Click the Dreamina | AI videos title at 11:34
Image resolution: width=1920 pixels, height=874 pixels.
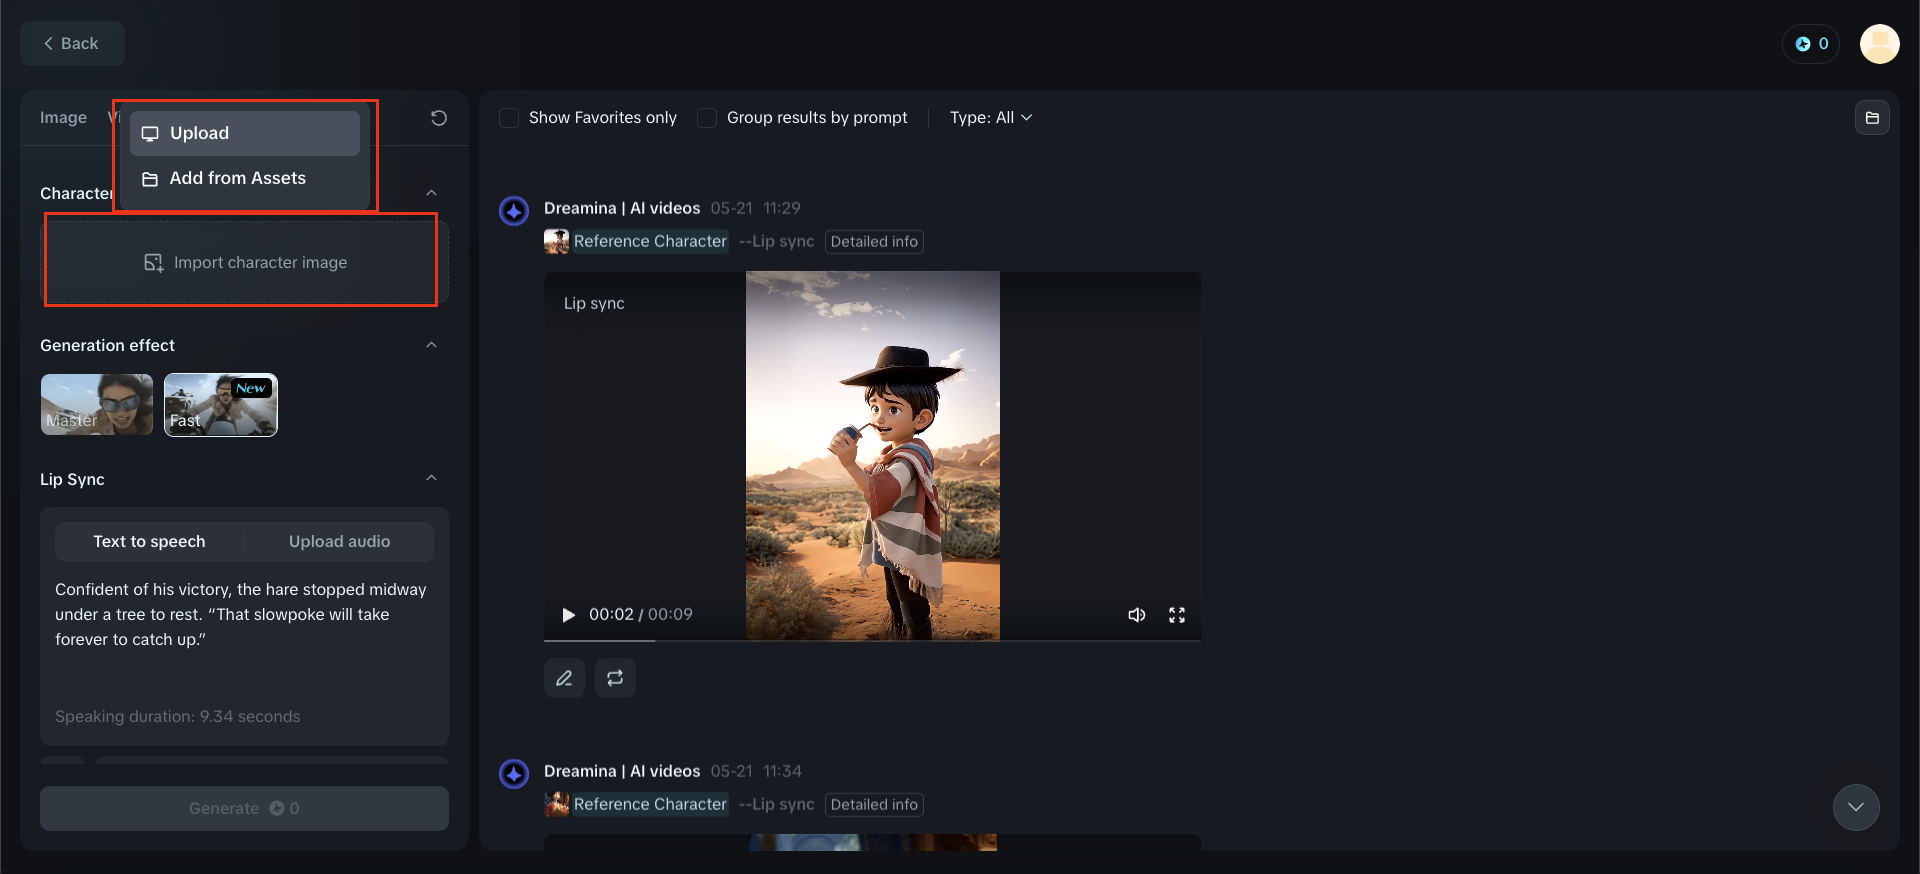pyautogui.click(x=622, y=771)
